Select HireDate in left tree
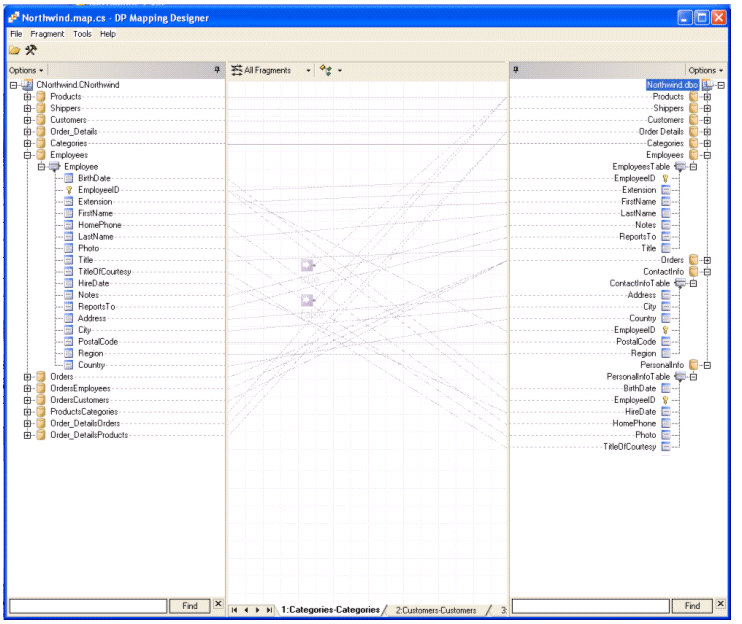 94,283
